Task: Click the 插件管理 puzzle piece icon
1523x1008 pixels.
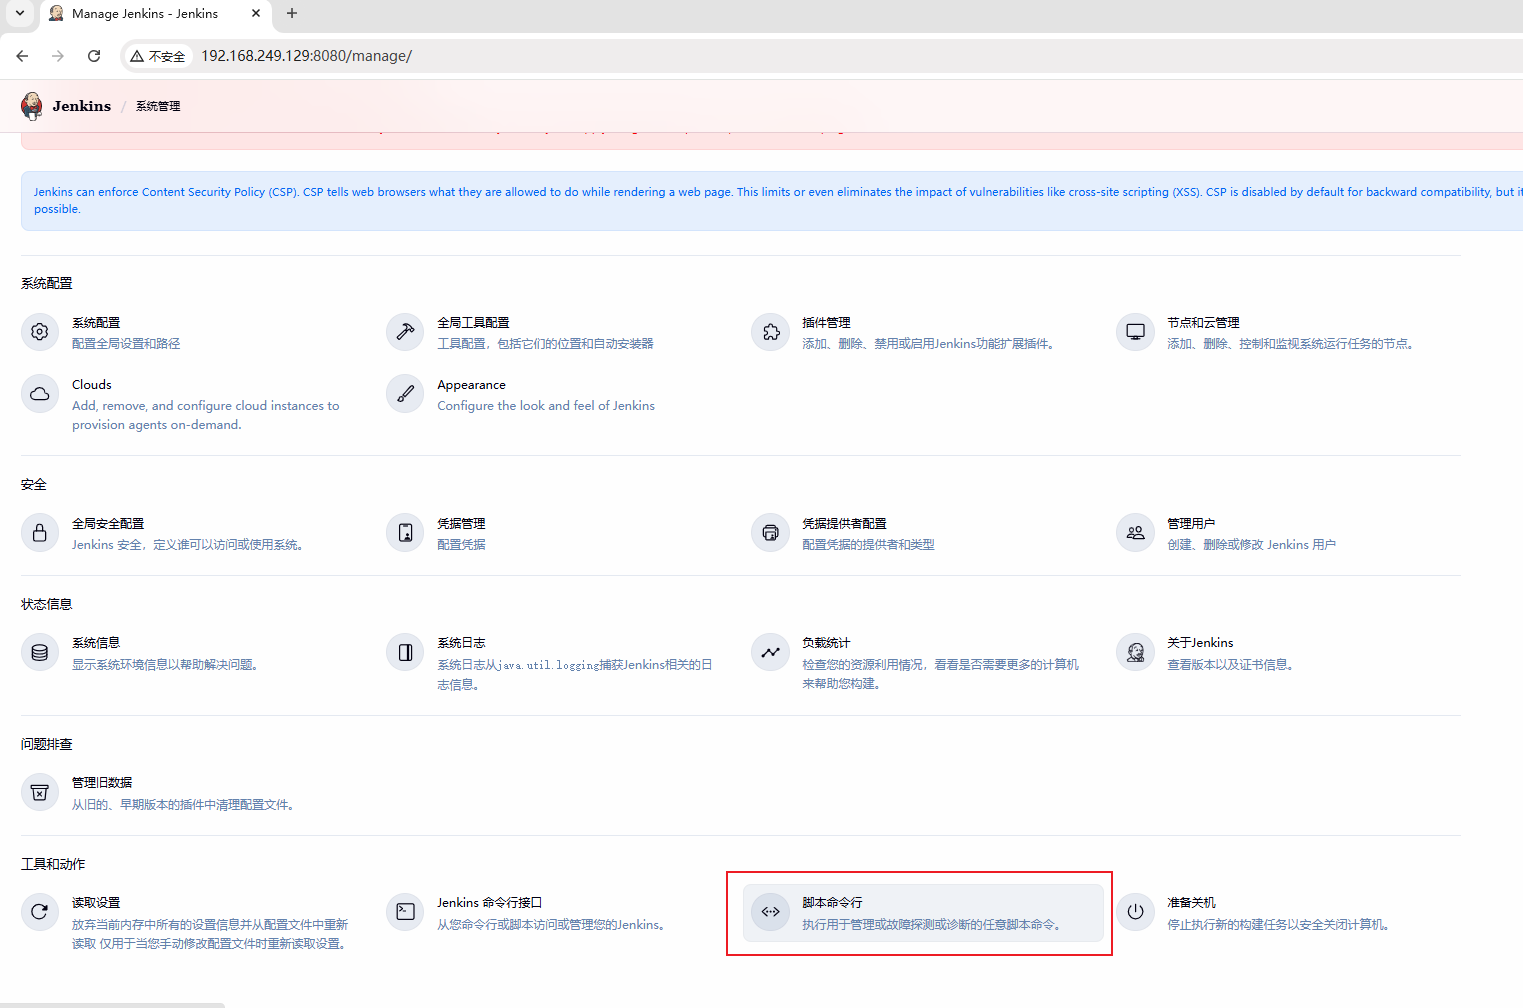Action: pos(770,332)
